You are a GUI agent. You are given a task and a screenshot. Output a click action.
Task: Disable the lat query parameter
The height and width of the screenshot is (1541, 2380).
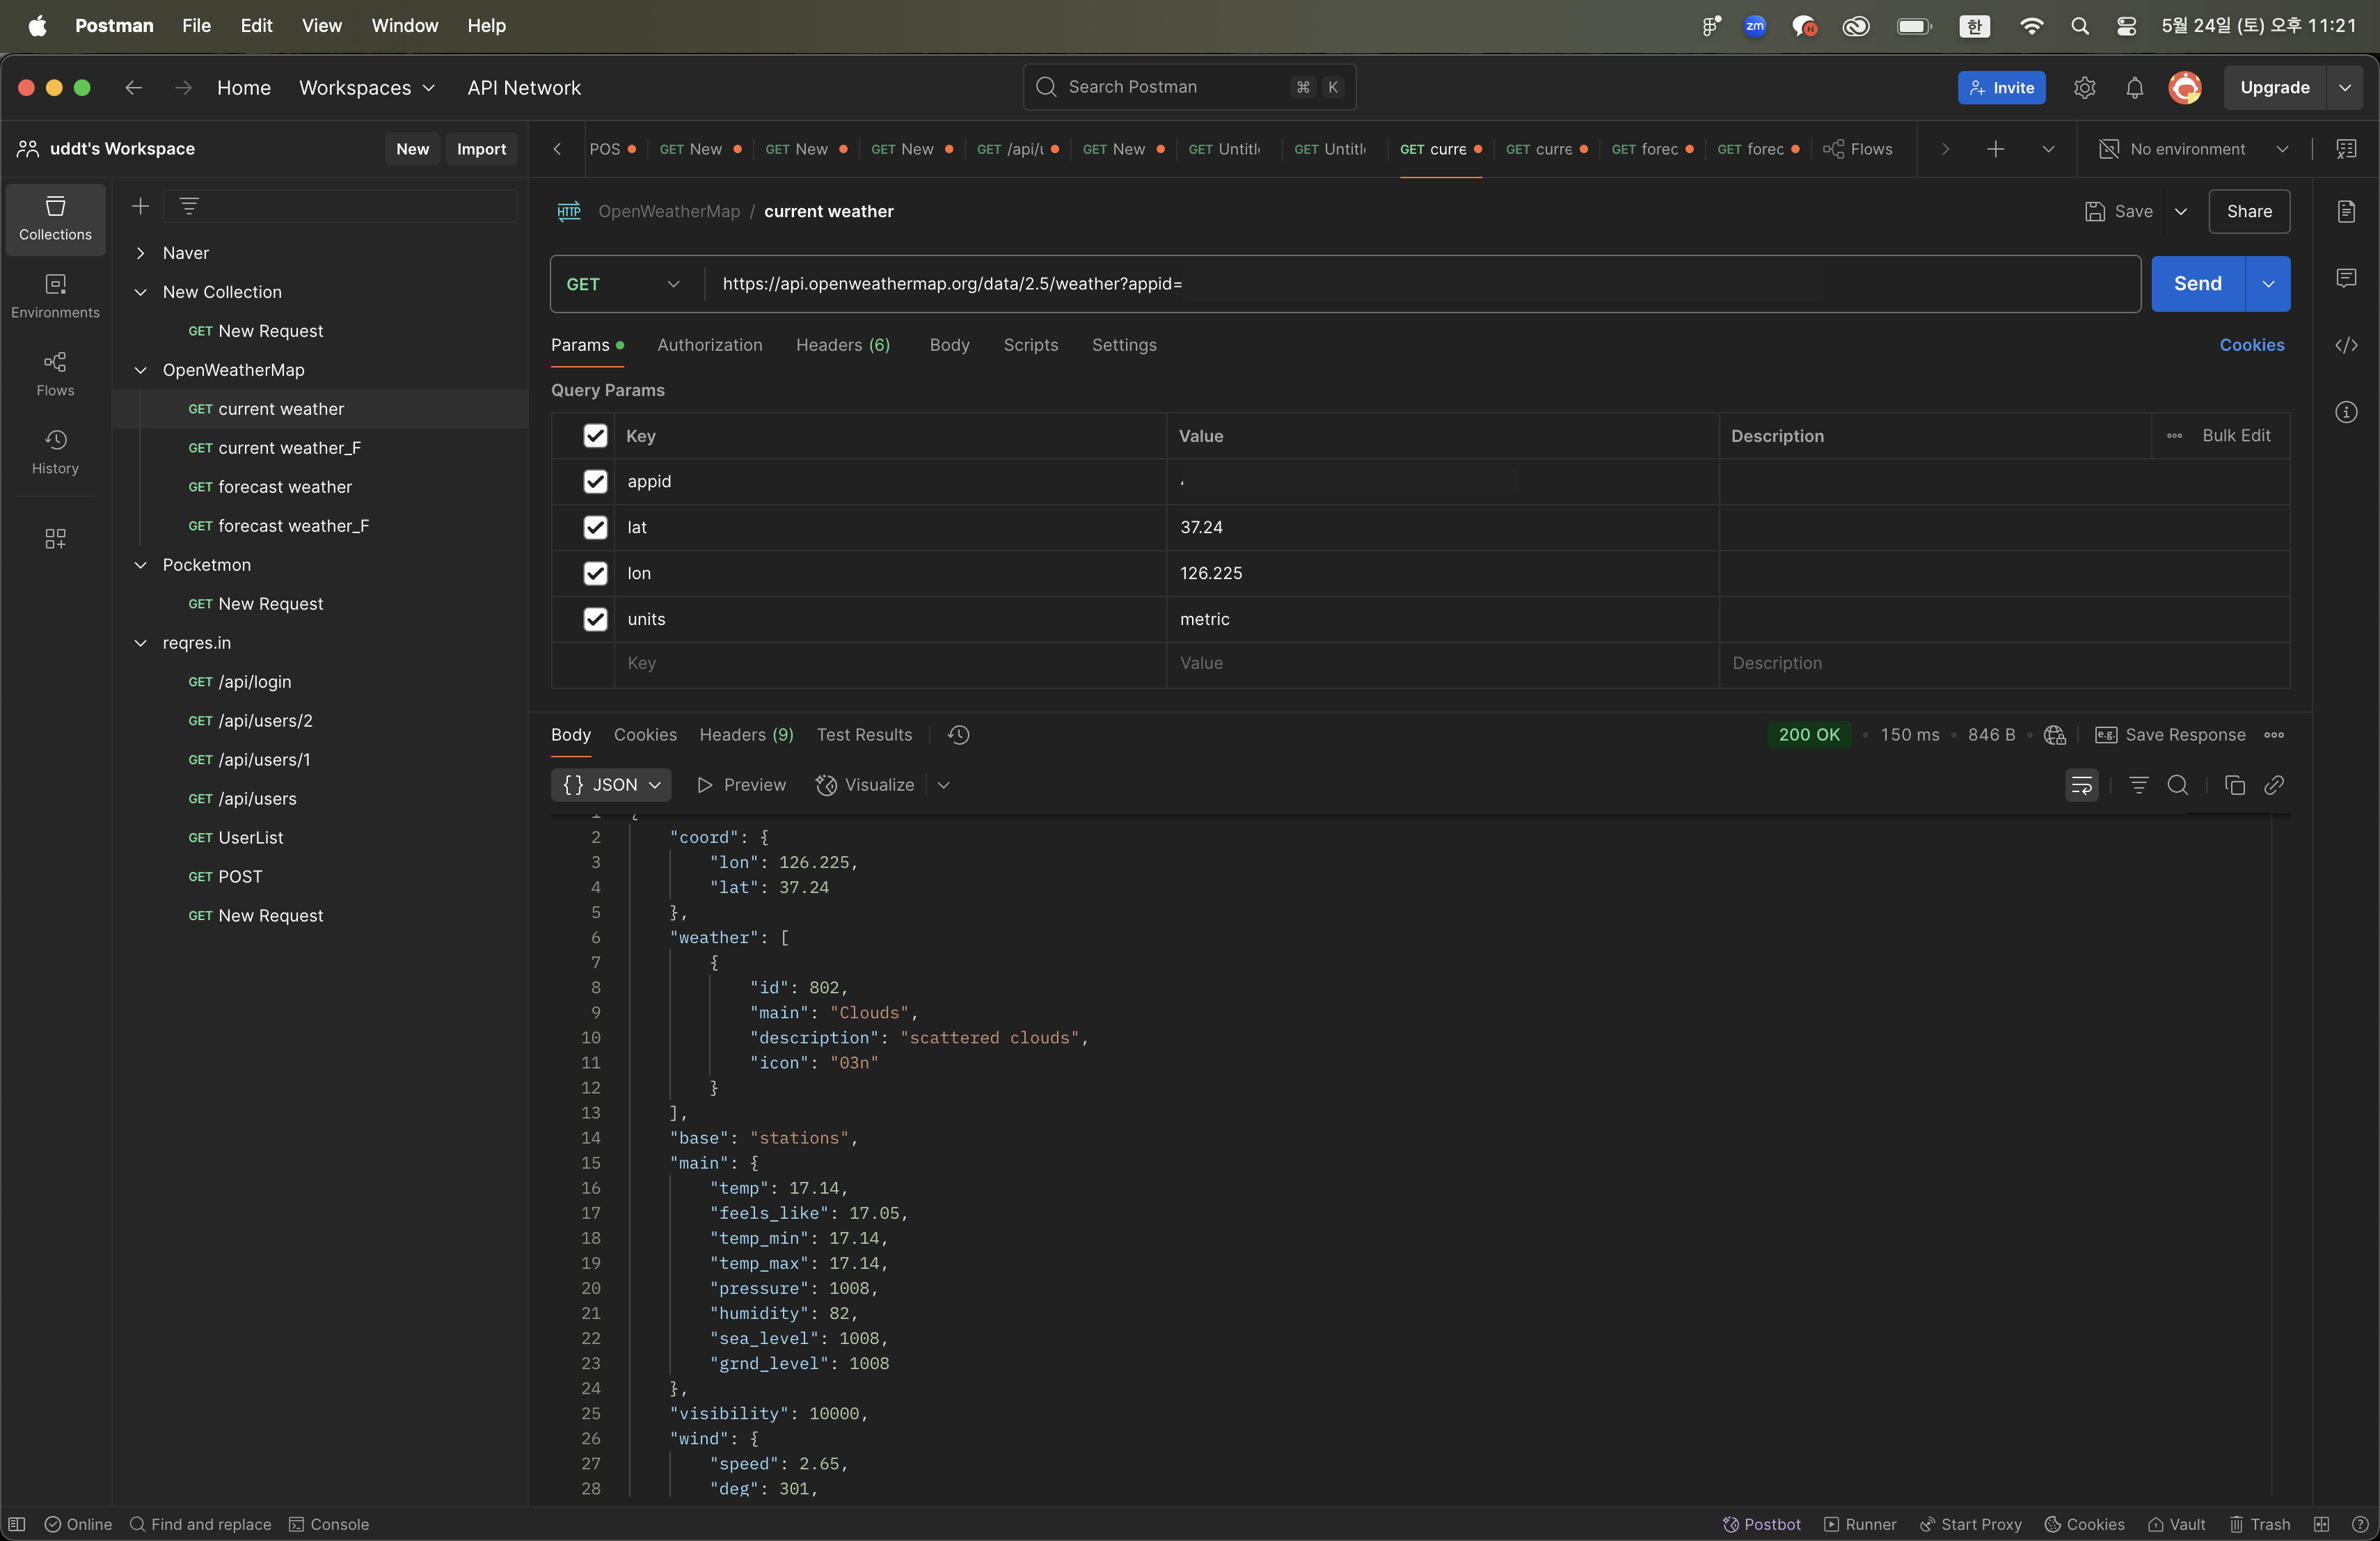point(595,527)
